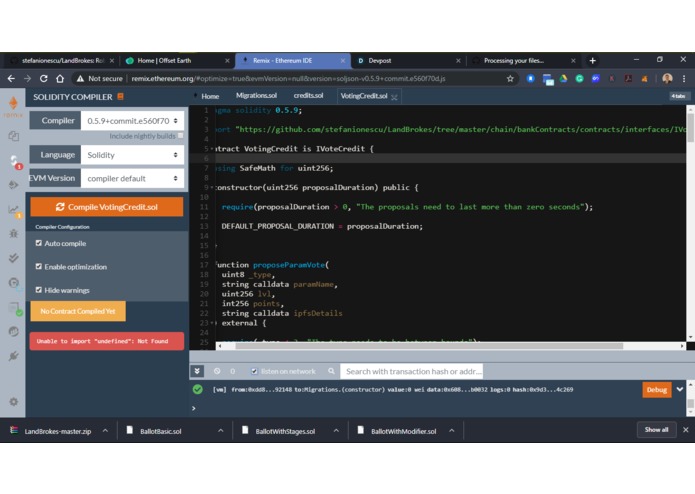Open the Solidity static analysis chart icon

point(14,210)
